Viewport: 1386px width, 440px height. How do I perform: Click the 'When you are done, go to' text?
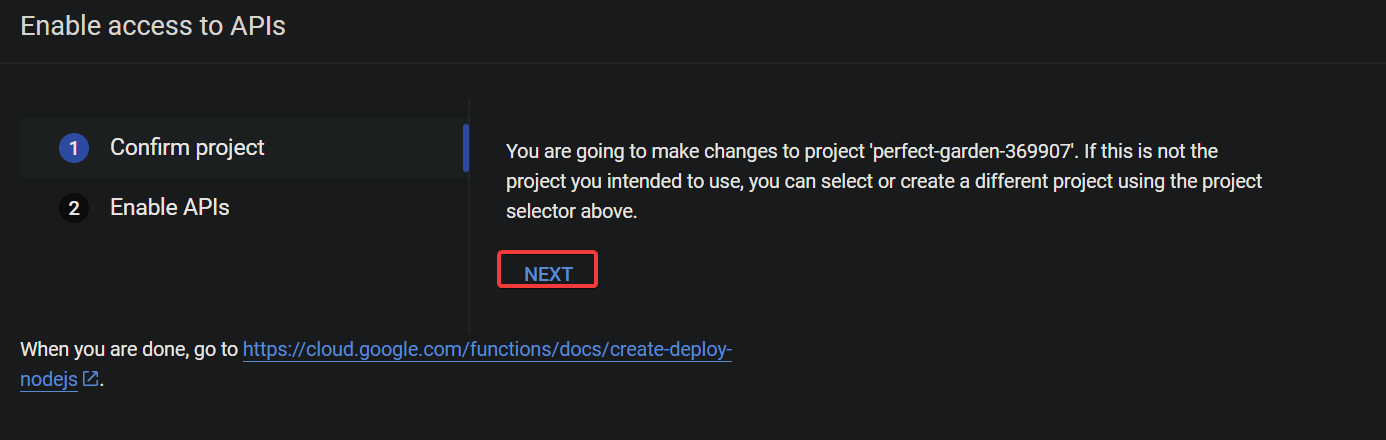pyautogui.click(x=129, y=350)
